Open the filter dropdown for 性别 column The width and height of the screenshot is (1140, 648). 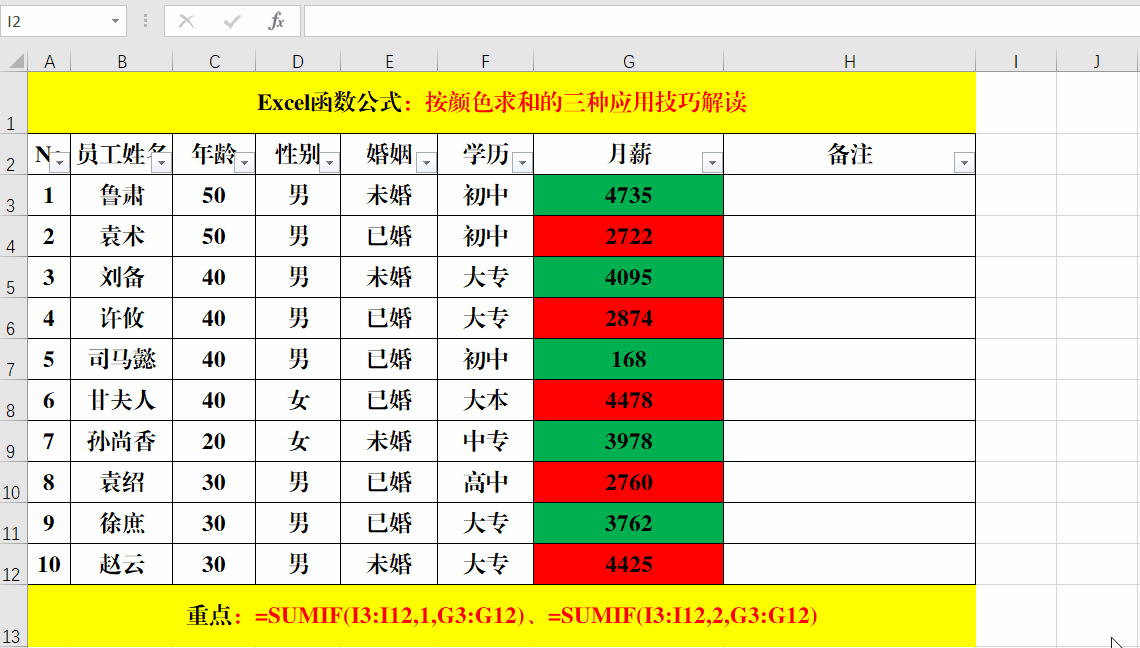[x=329, y=163]
